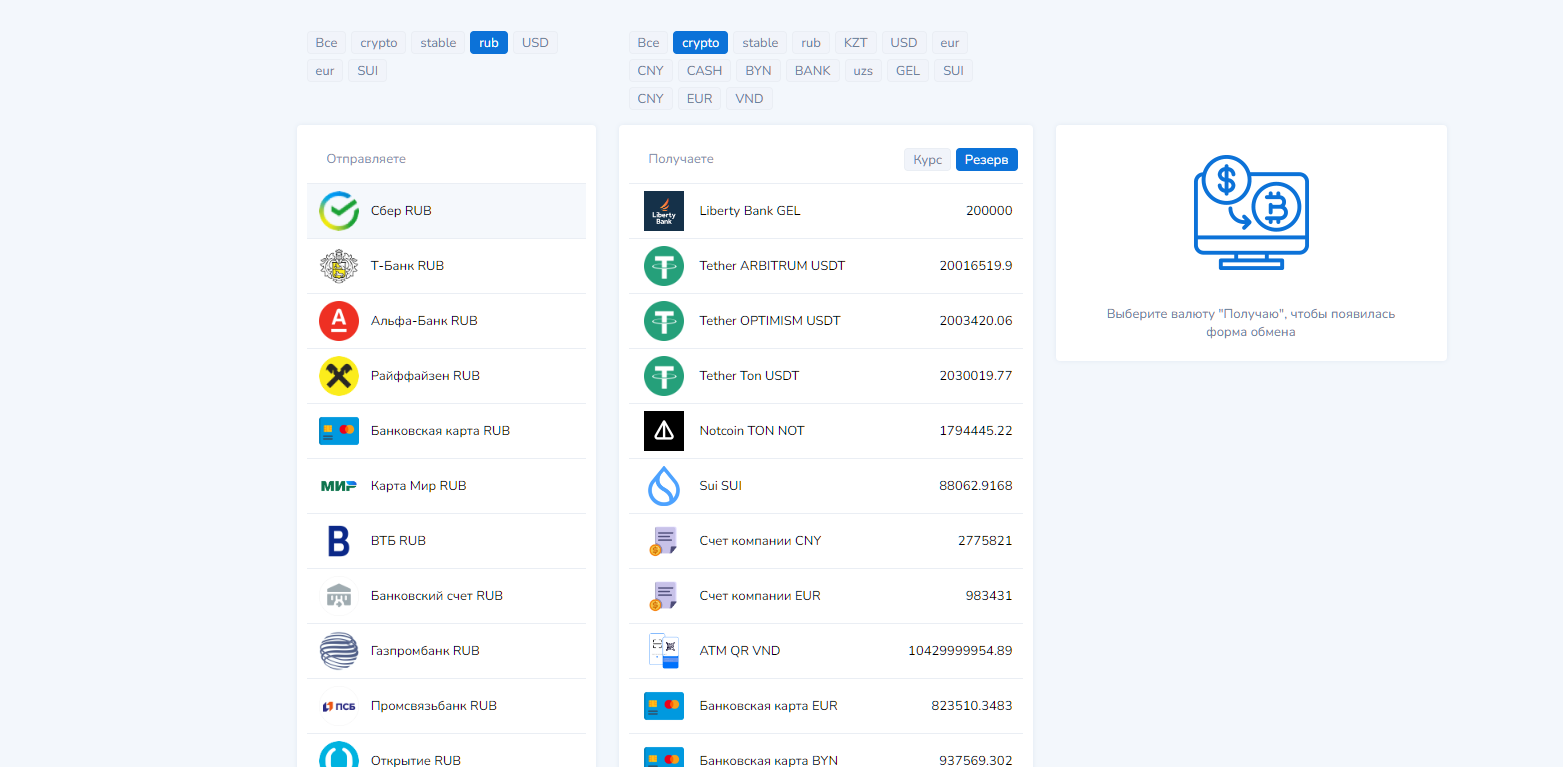Click the T-Bank RUB crest logo
The width and height of the screenshot is (1563, 767).
click(x=339, y=266)
